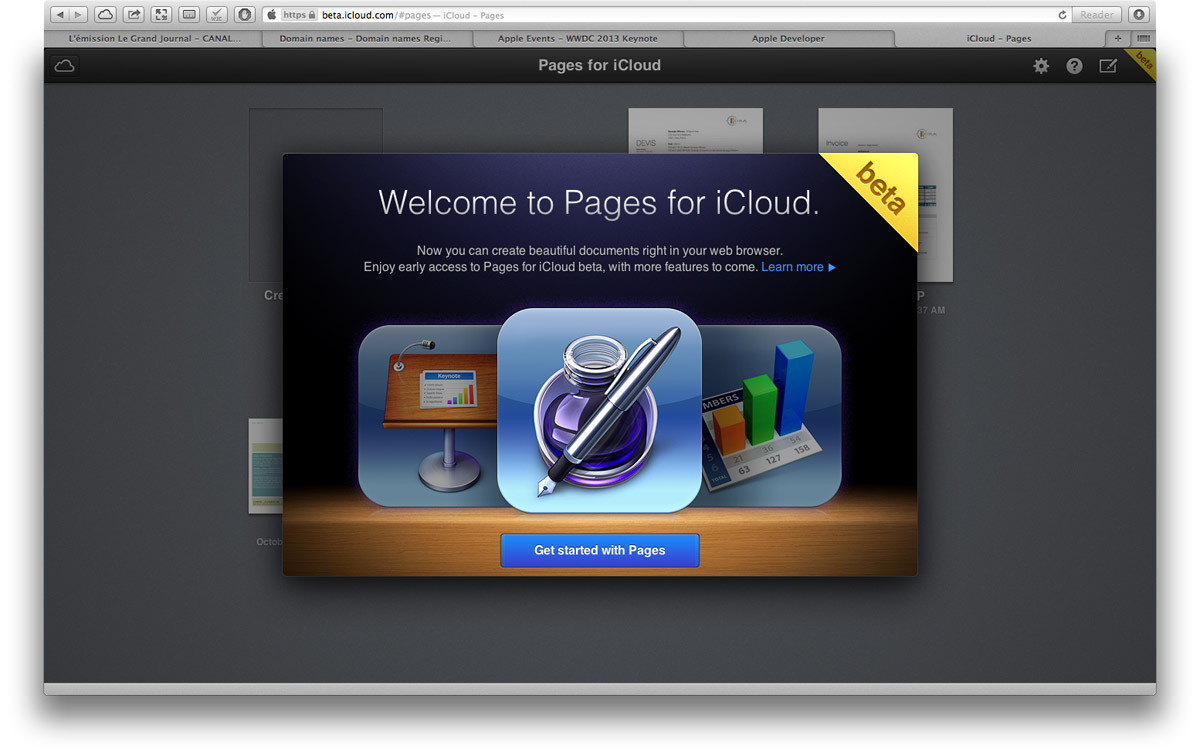Open the teal document thumbnail behind dialog

point(265,466)
